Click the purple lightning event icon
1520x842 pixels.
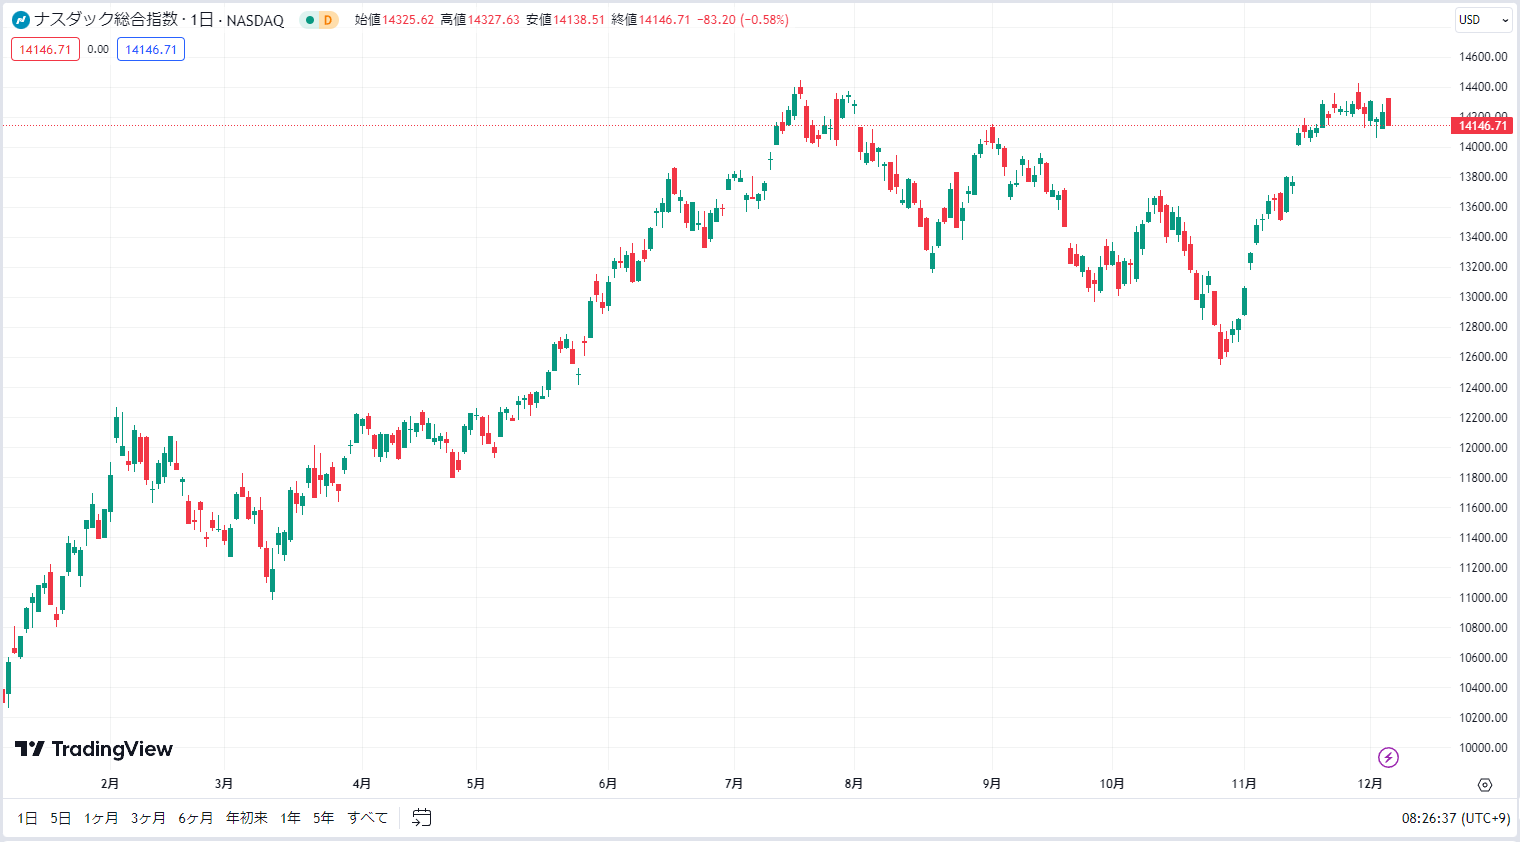point(1388,757)
